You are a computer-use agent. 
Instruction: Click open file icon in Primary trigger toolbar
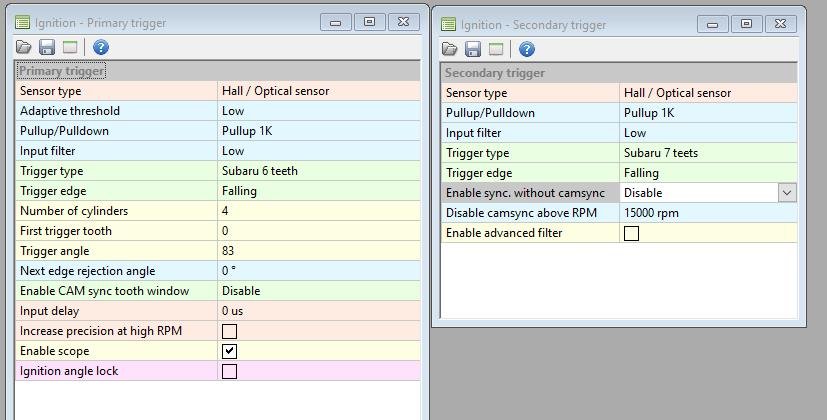tap(24, 47)
